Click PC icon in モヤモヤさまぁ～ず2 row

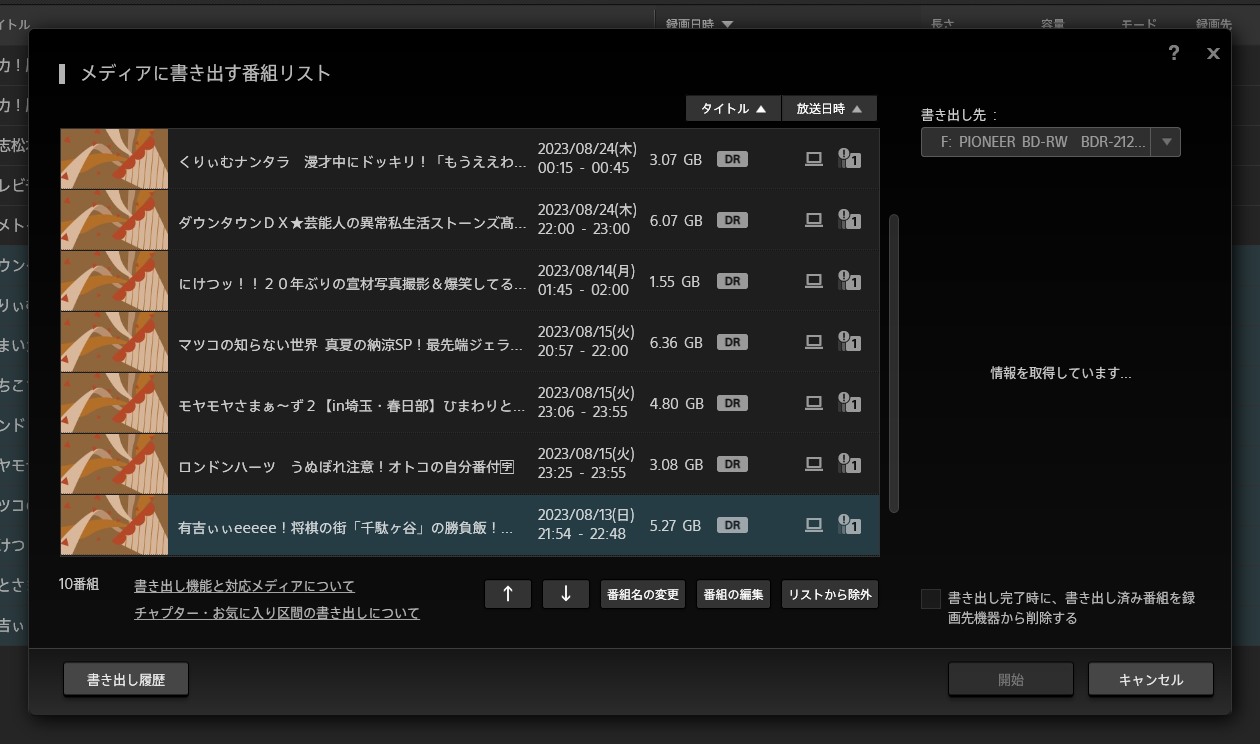click(814, 403)
